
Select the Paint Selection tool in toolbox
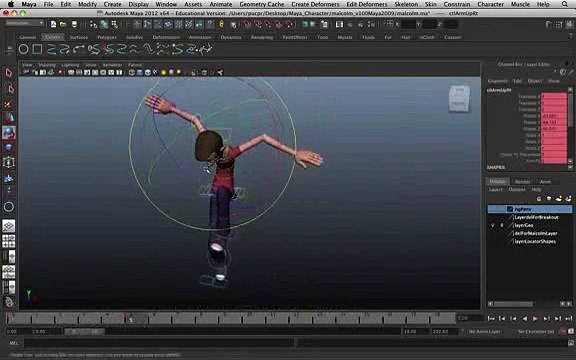pos(9,104)
